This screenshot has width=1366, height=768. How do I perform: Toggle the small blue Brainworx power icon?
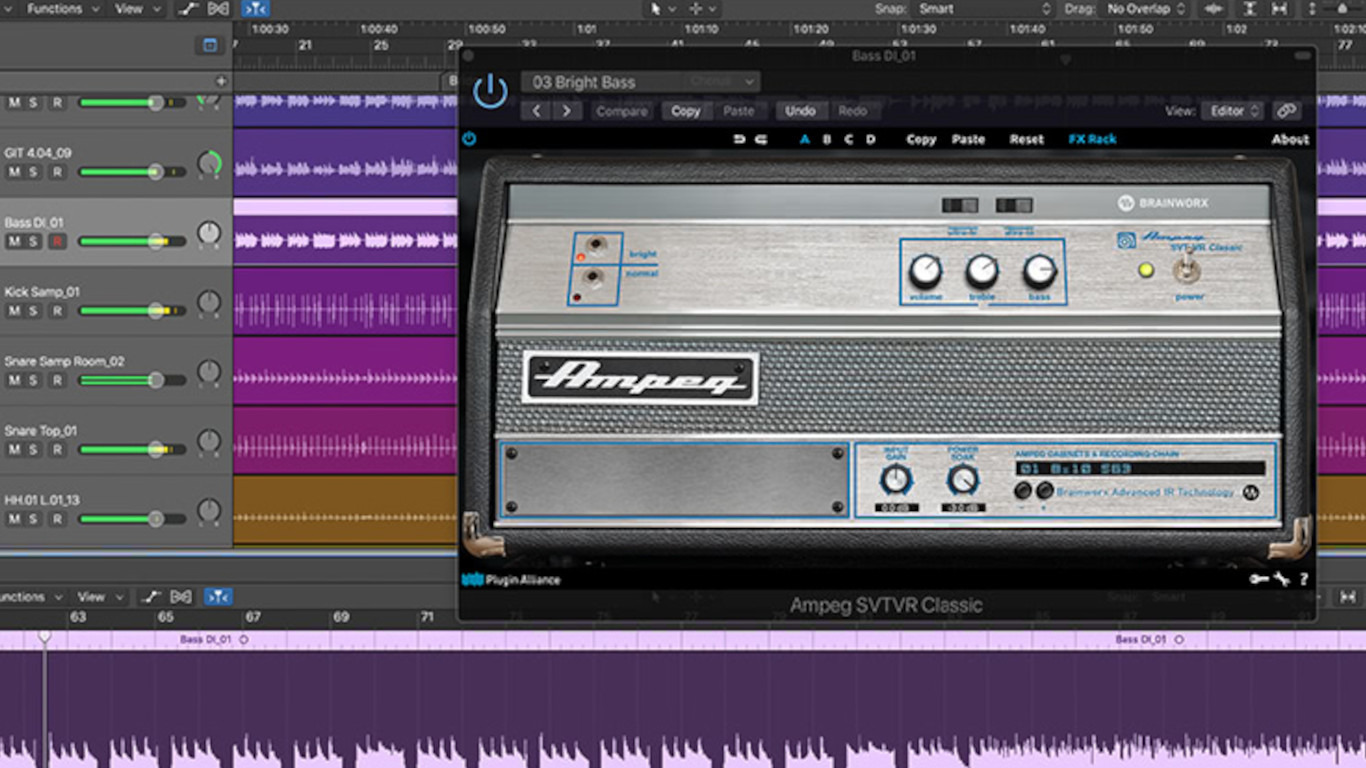(x=469, y=139)
